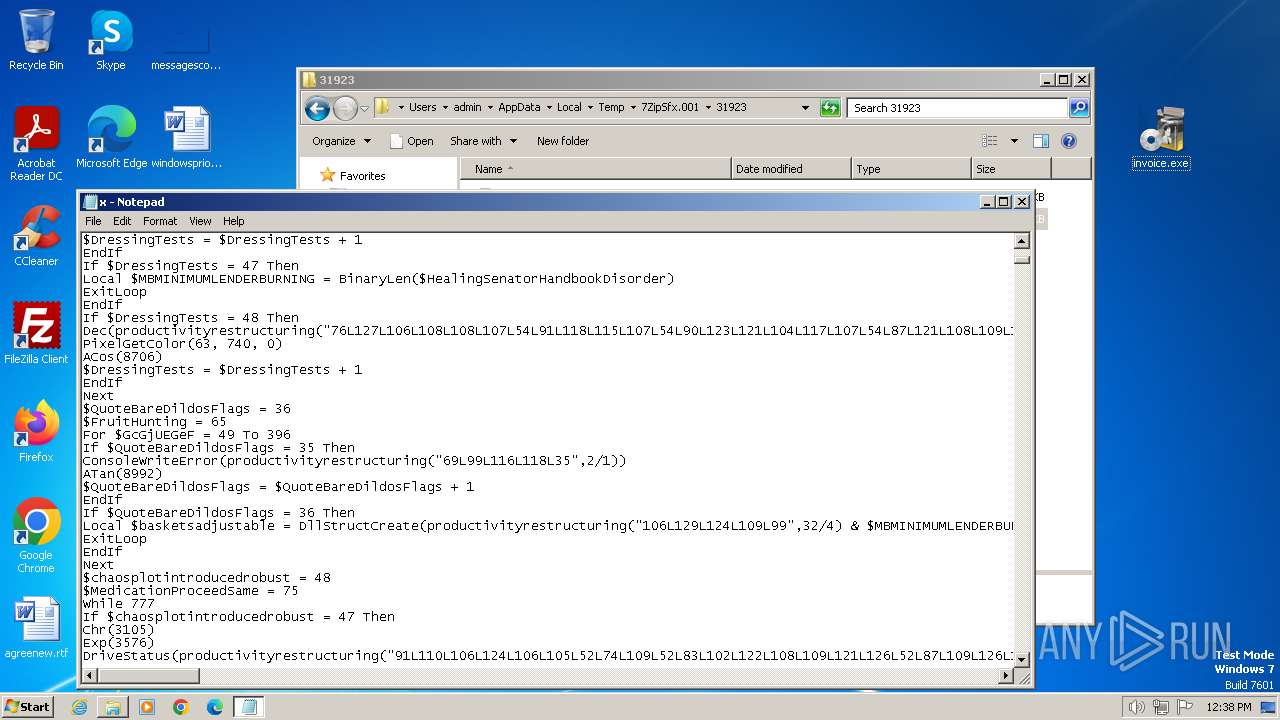Viewport: 1280px width, 720px height.
Task: Click the Local breadcrumb in address bar
Action: (569, 107)
